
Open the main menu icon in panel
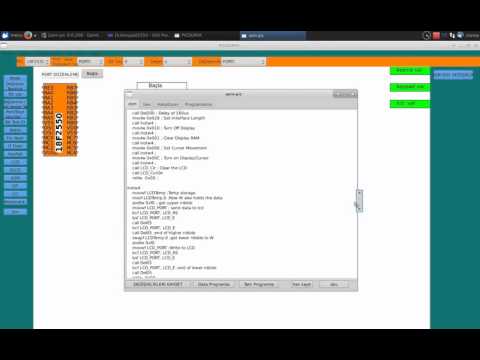[x=5, y=35]
